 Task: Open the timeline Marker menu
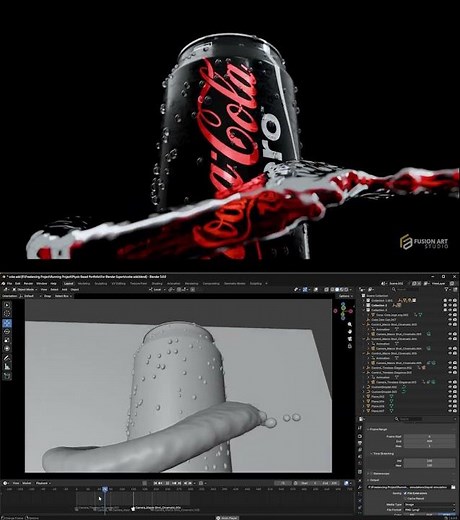click(x=27, y=483)
